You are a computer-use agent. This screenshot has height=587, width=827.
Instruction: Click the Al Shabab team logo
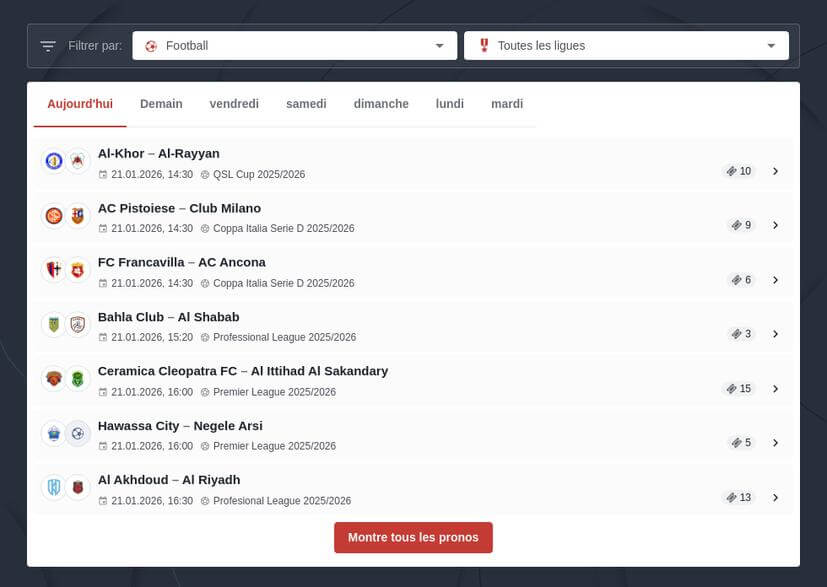point(78,324)
